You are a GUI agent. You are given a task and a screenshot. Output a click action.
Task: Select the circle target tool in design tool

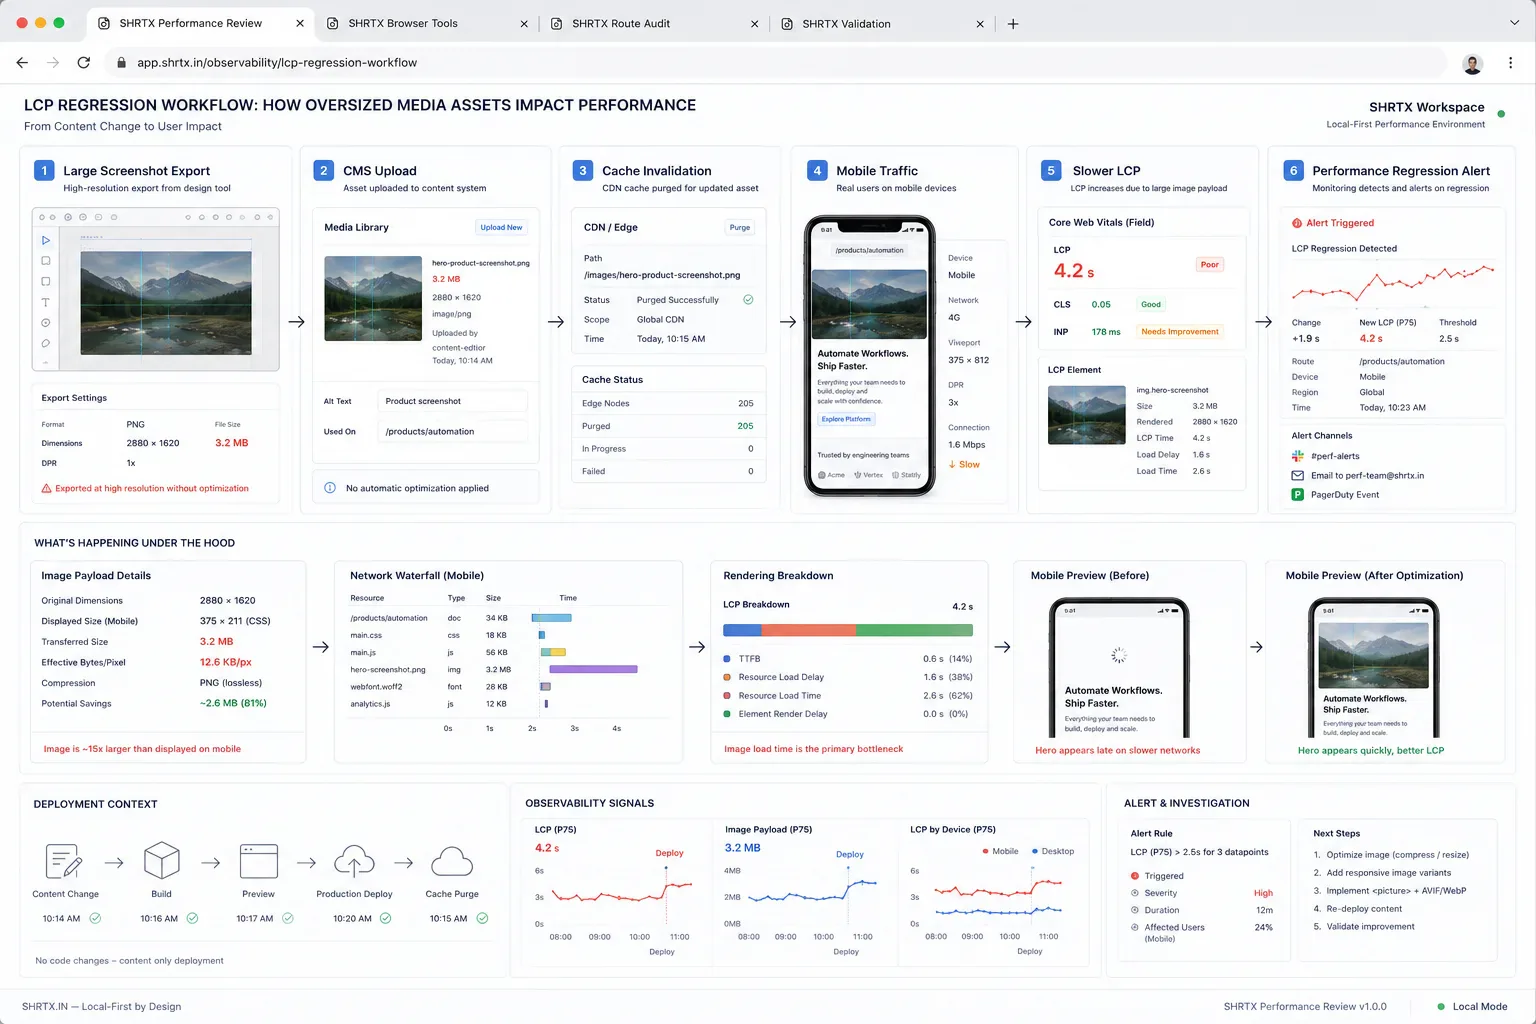pyautogui.click(x=45, y=323)
